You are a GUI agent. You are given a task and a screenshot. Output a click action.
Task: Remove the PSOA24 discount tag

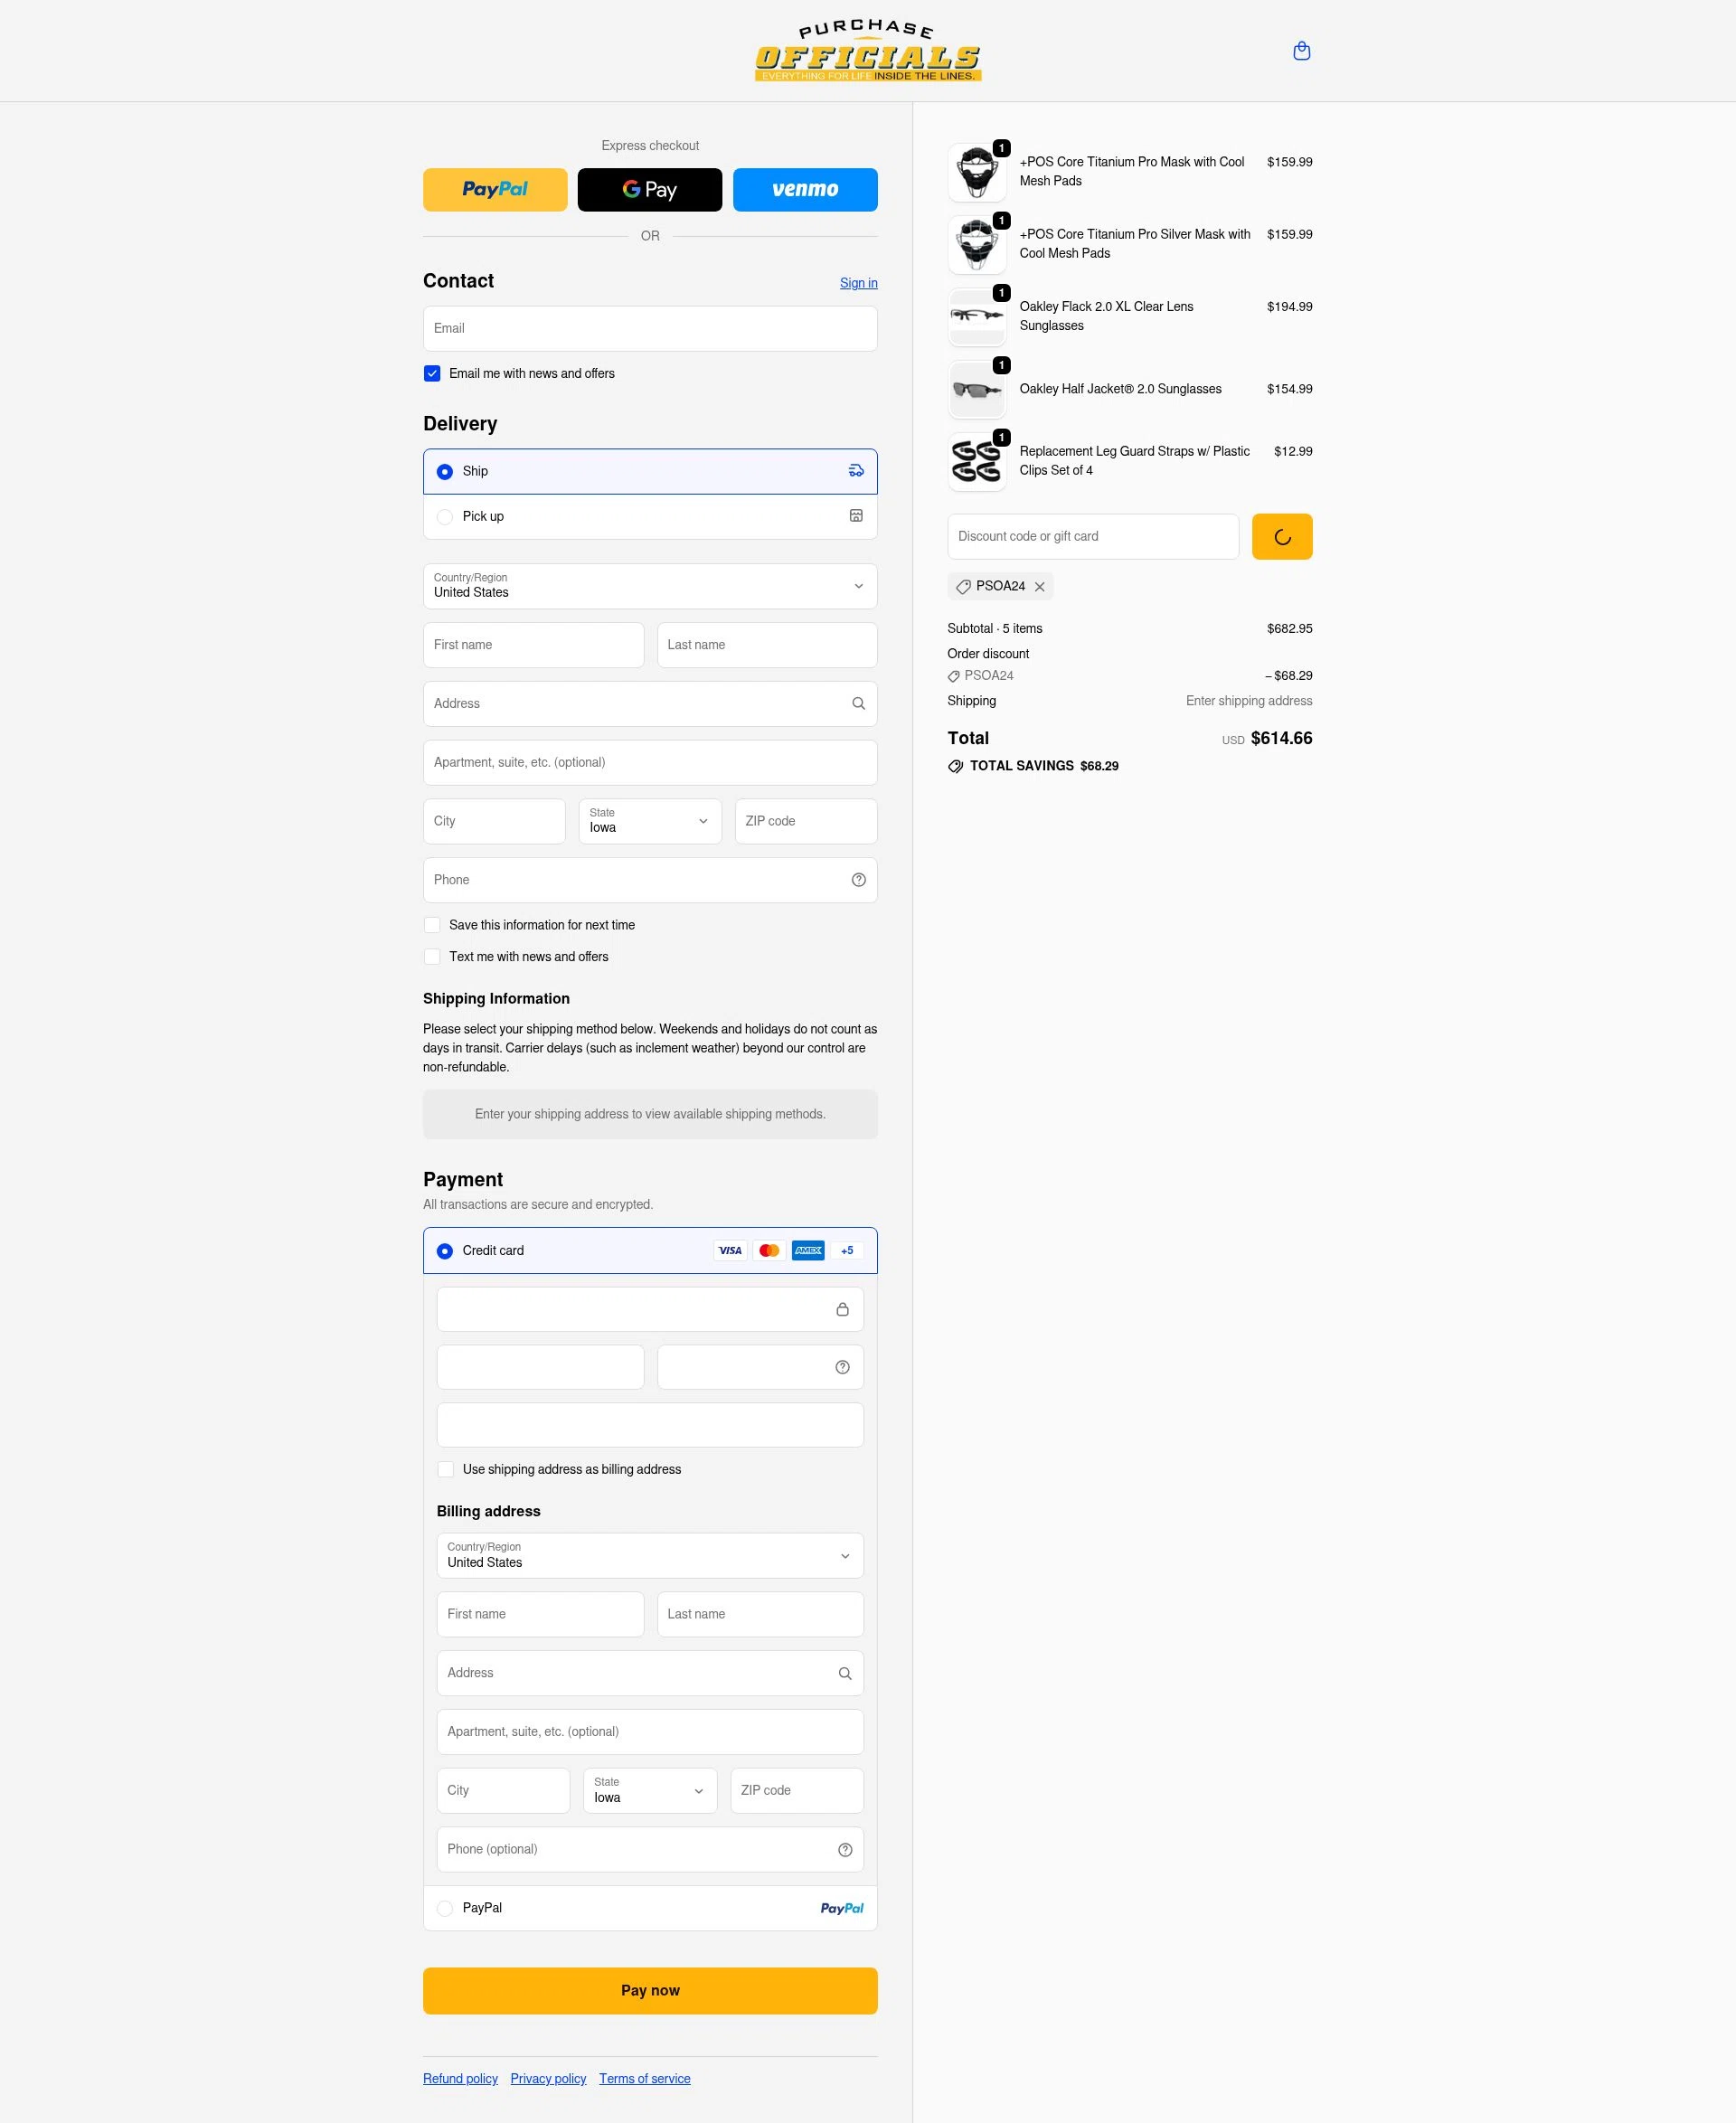pos(1040,586)
